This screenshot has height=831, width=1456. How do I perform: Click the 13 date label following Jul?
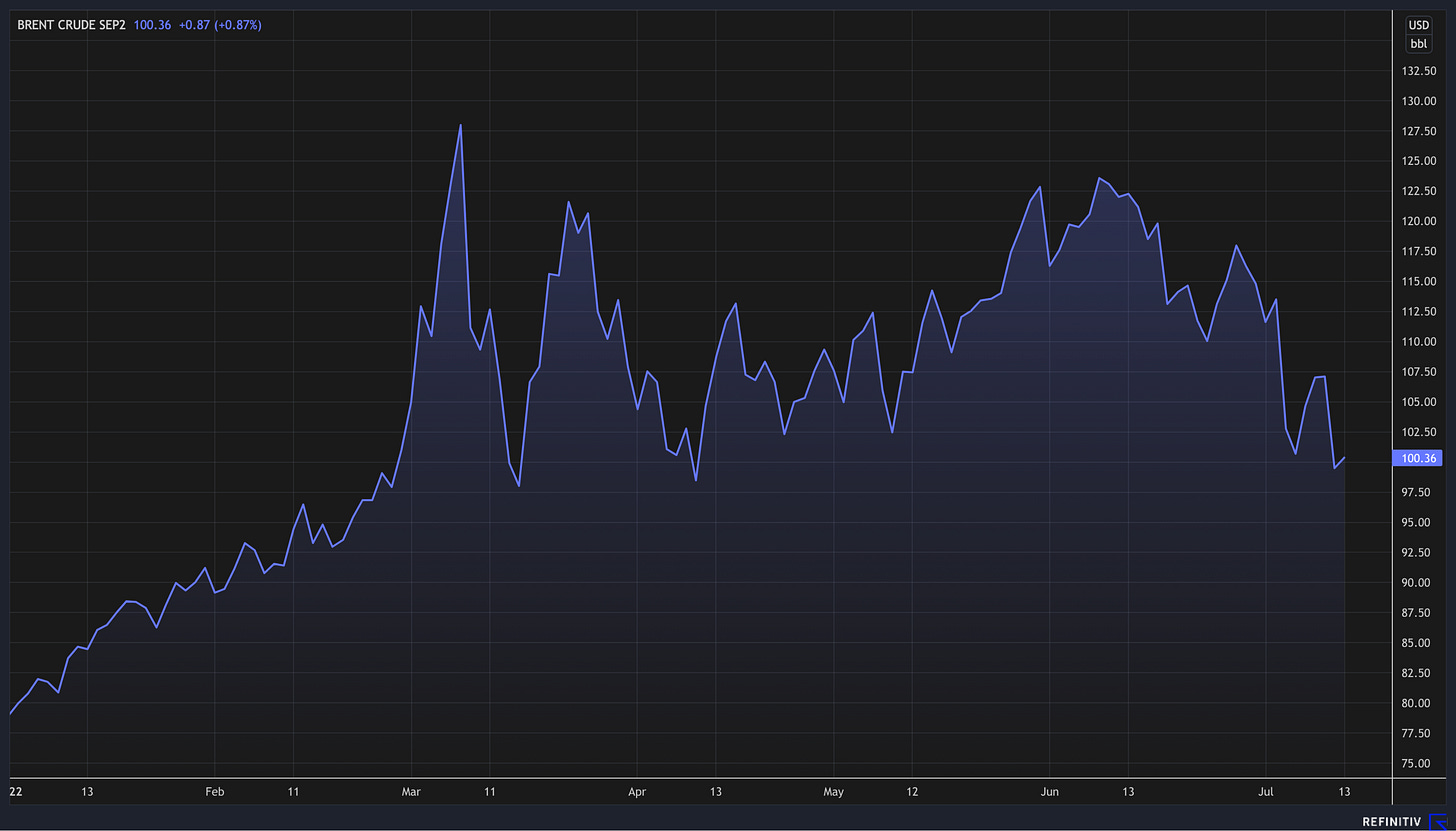click(x=1344, y=791)
